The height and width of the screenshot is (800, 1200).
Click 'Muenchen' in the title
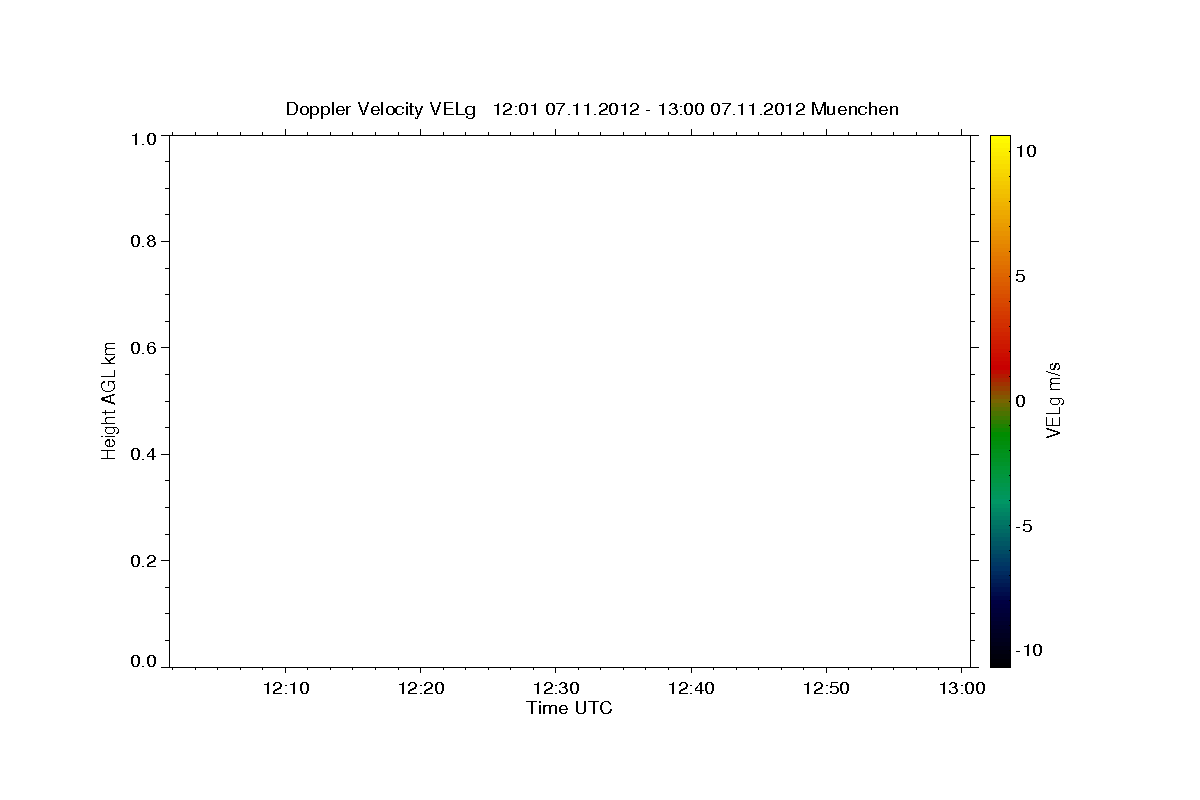(x=855, y=109)
